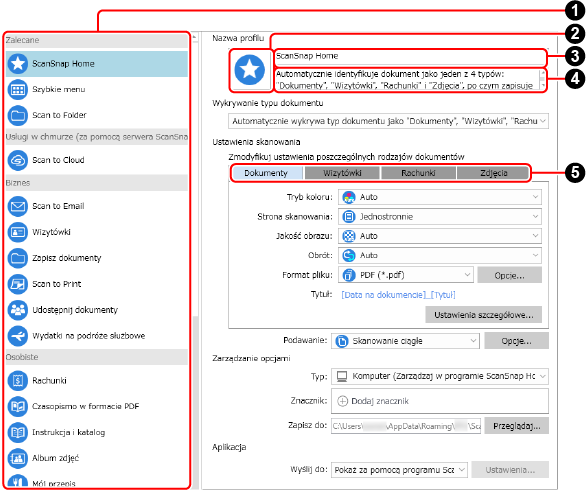Click the Przeglądaj button
The height and width of the screenshot is (492, 586).
coord(516,426)
